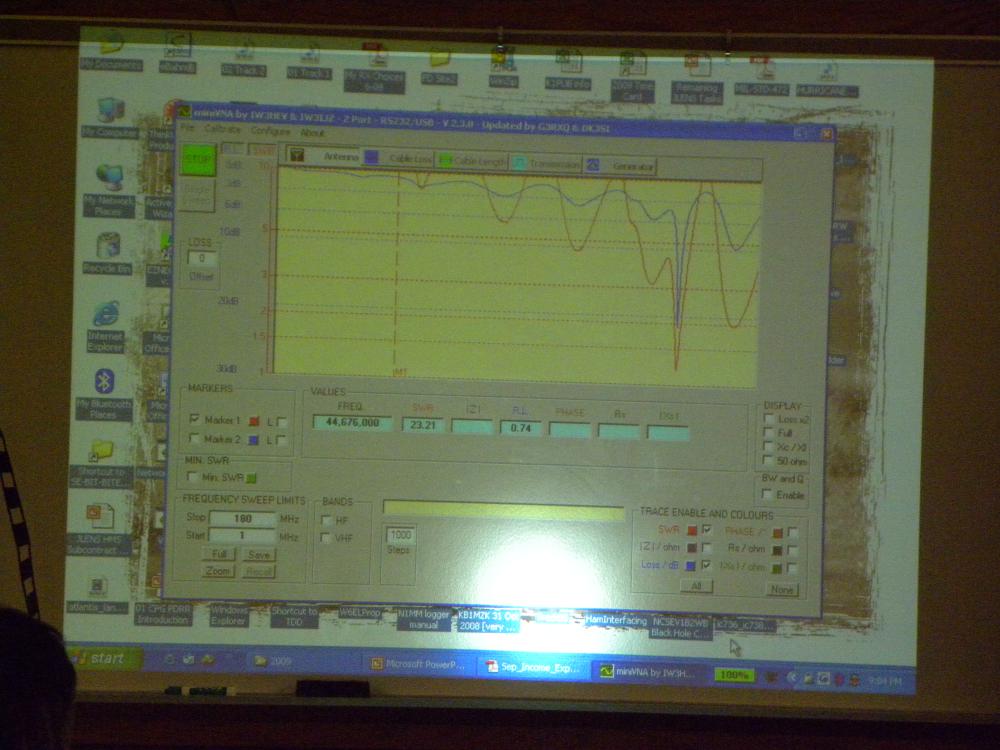Click the green Min. SWR colour swatch

point(251,478)
